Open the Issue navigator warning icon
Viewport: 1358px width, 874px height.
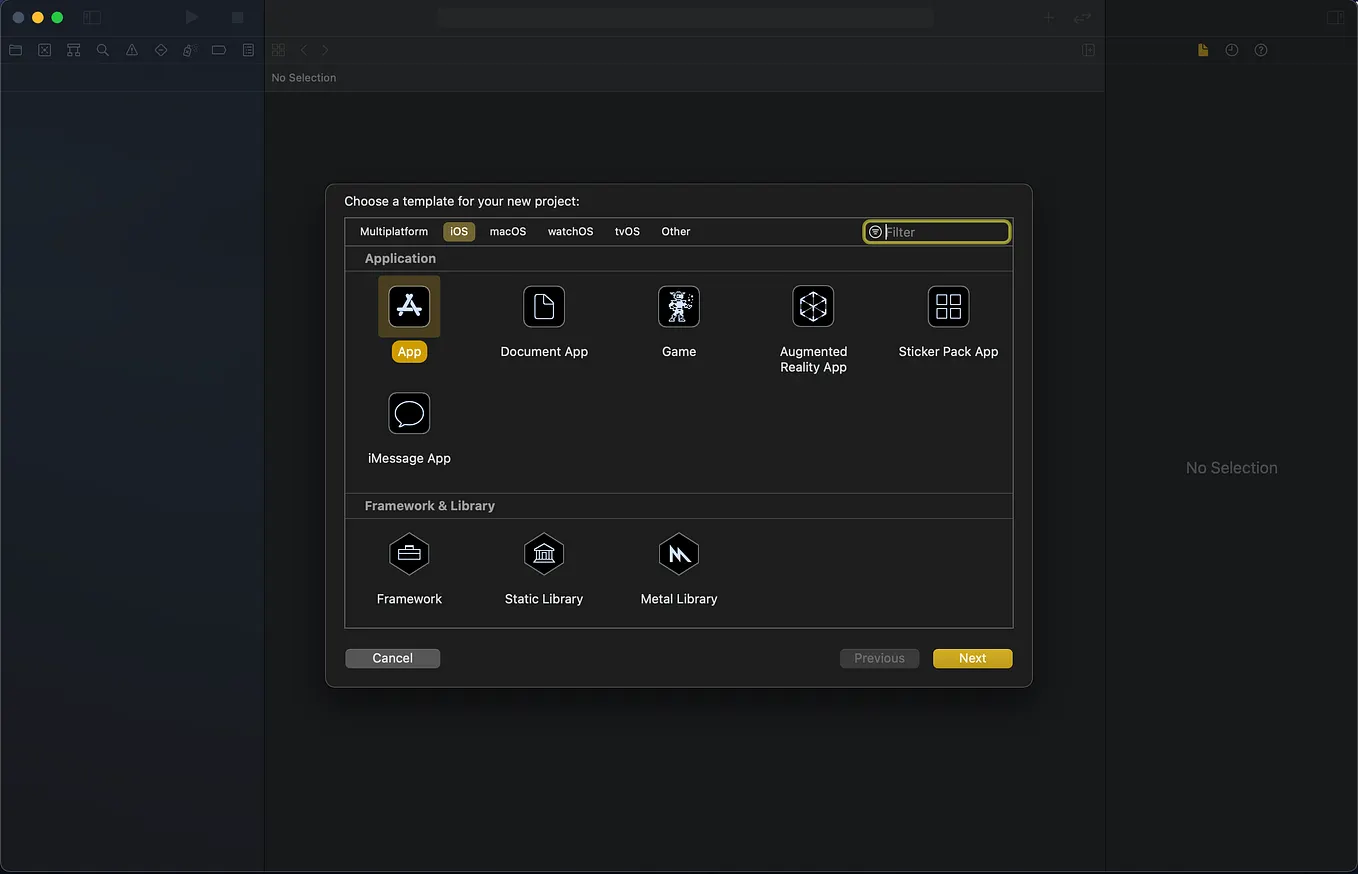(131, 50)
